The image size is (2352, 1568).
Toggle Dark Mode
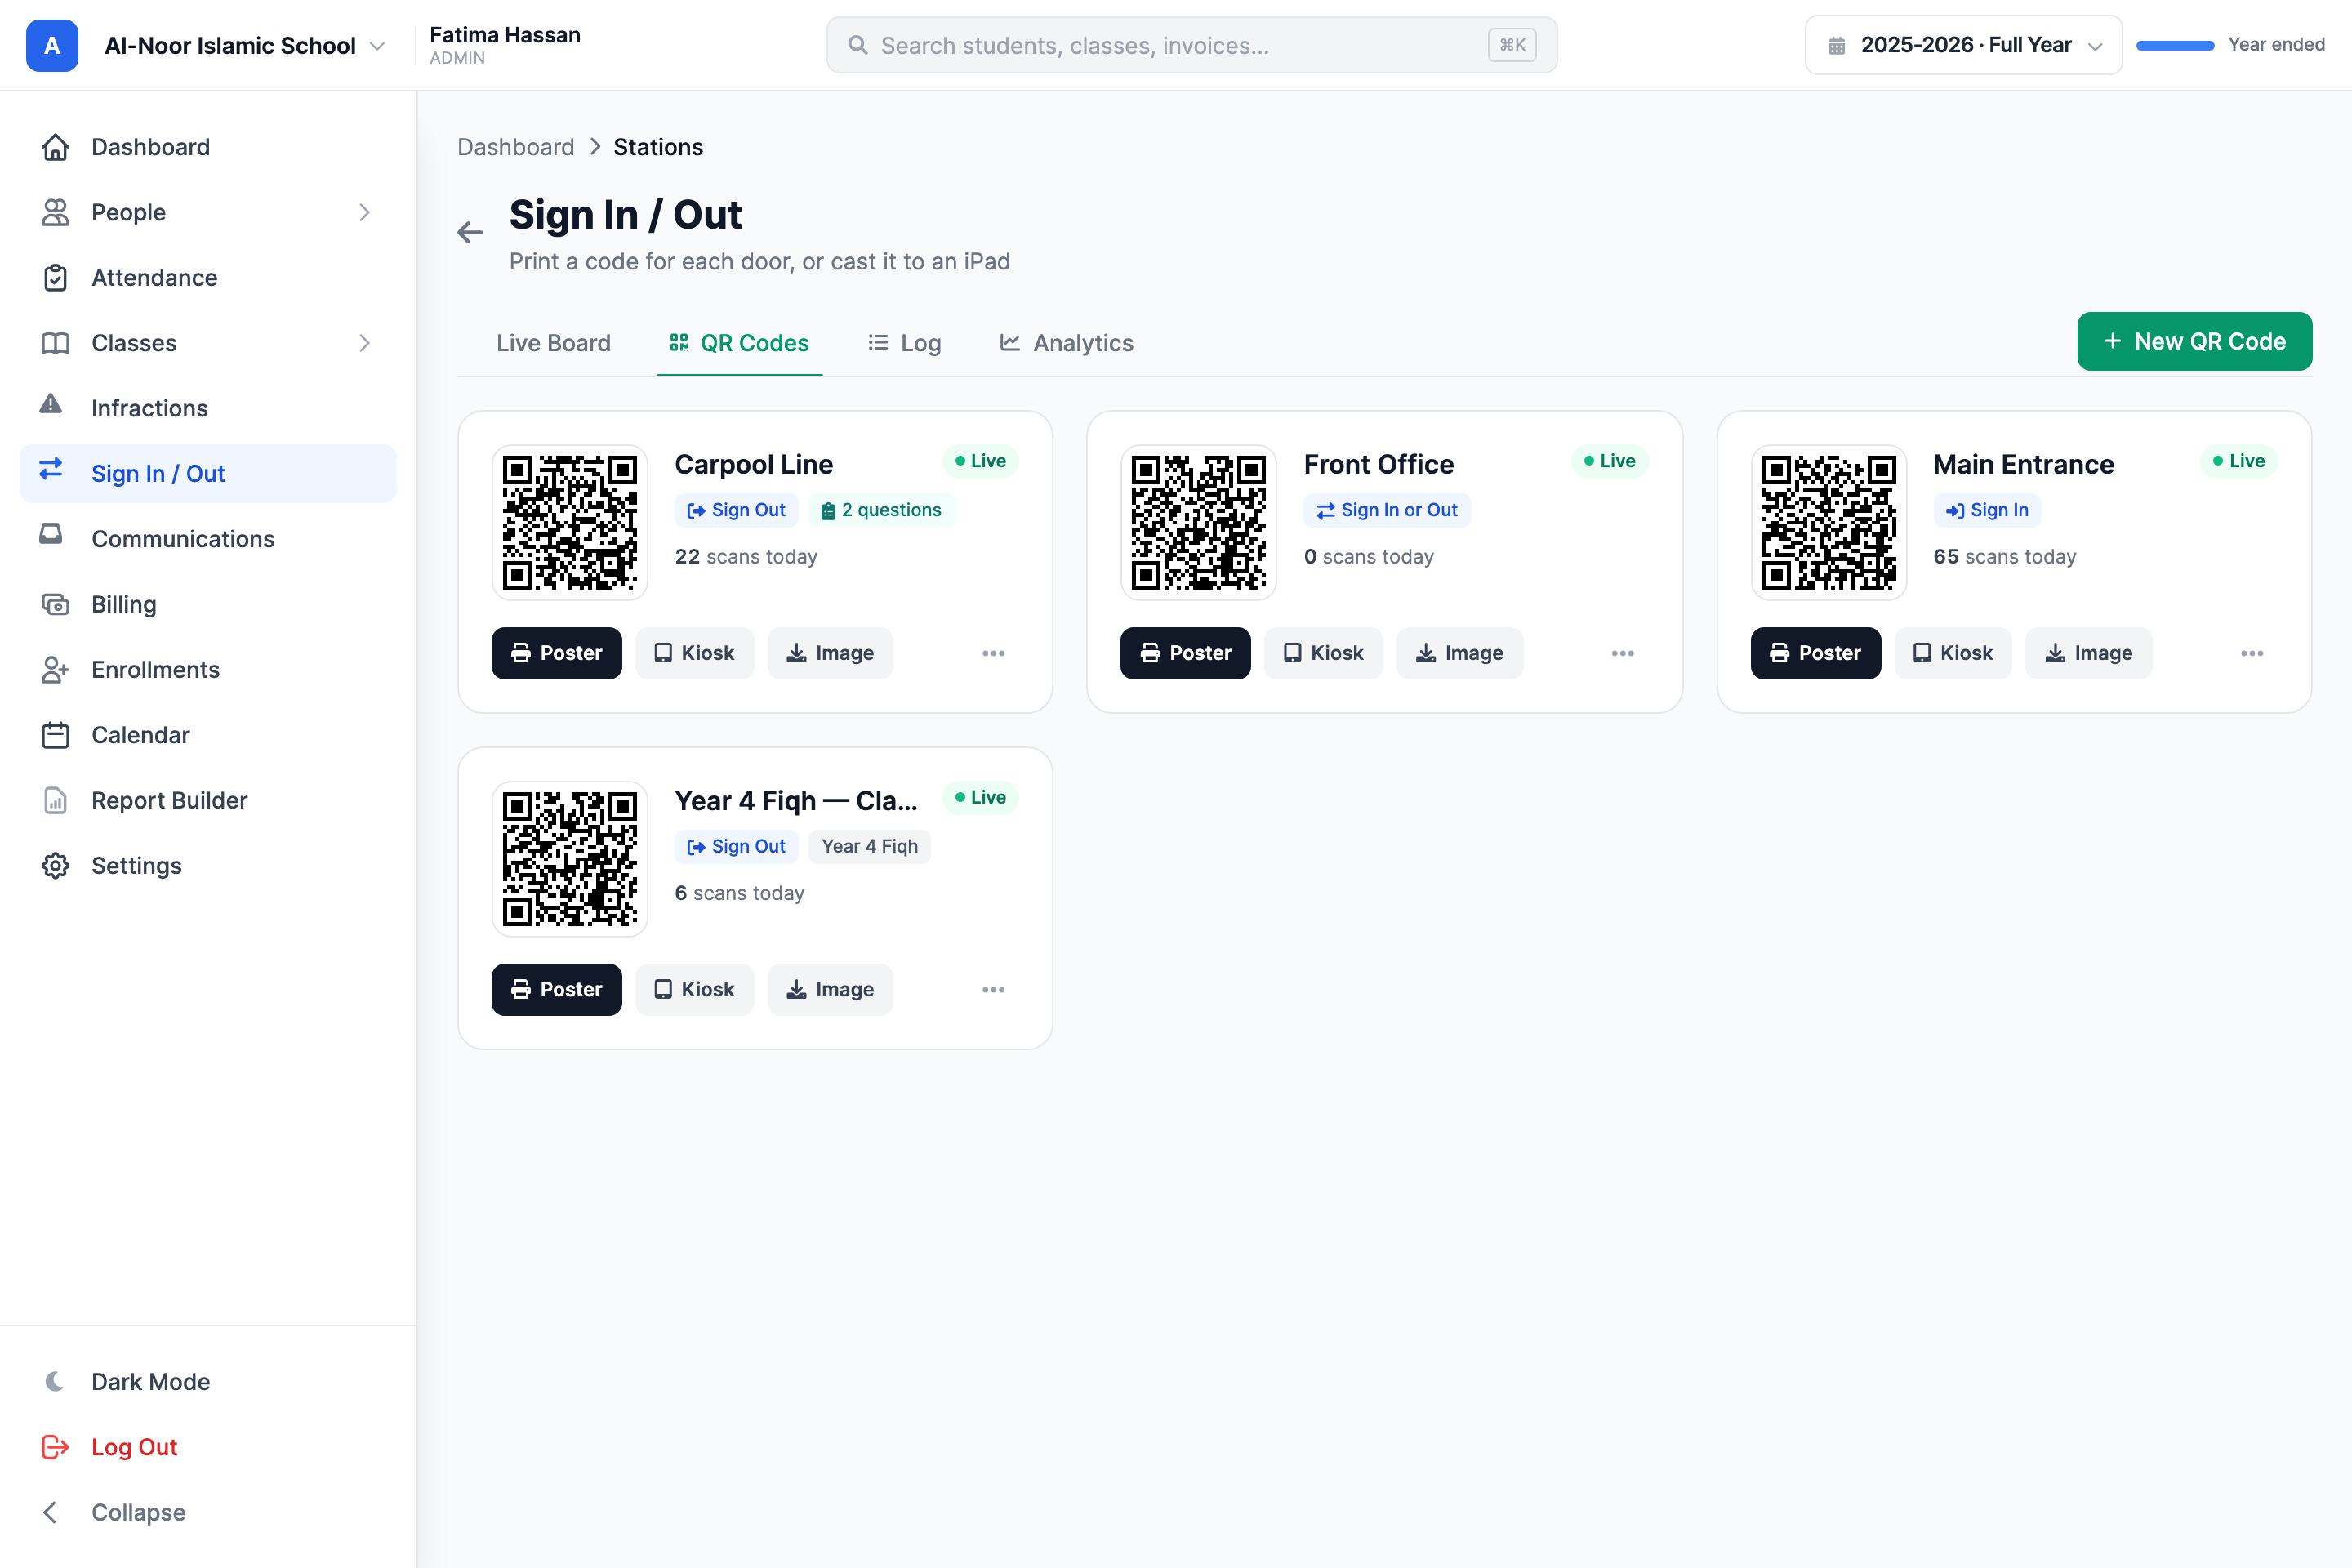coord(208,1381)
